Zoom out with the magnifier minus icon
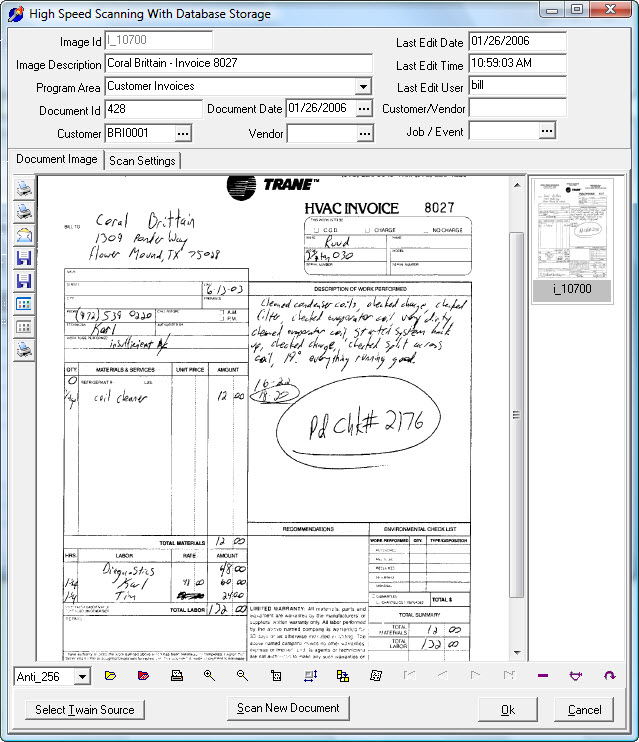This screenshot has height=742, width=639. coord(242,676)
